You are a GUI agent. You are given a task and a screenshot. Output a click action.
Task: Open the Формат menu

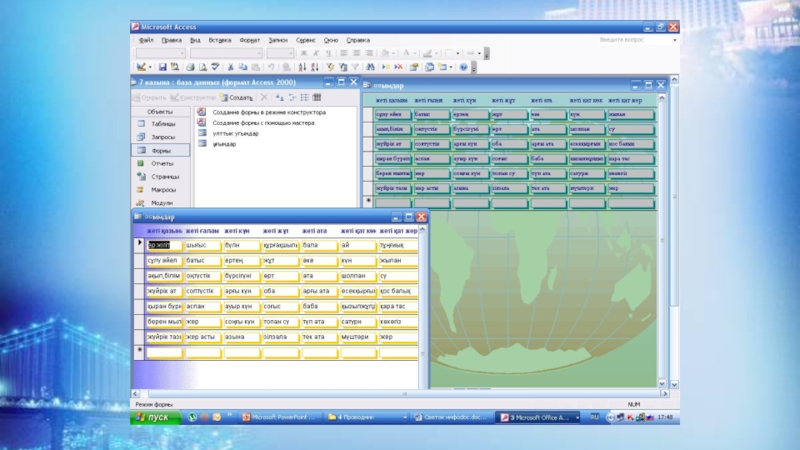(x=249, y=40)
